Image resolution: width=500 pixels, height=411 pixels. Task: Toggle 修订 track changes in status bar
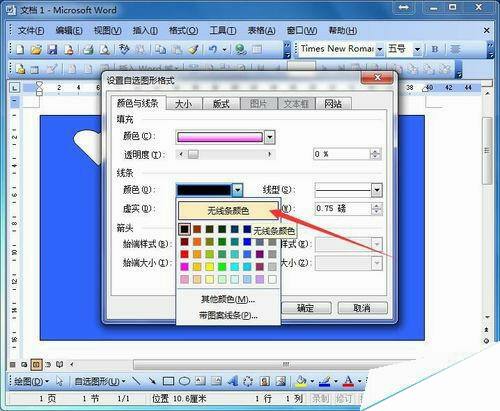[343, 398]
